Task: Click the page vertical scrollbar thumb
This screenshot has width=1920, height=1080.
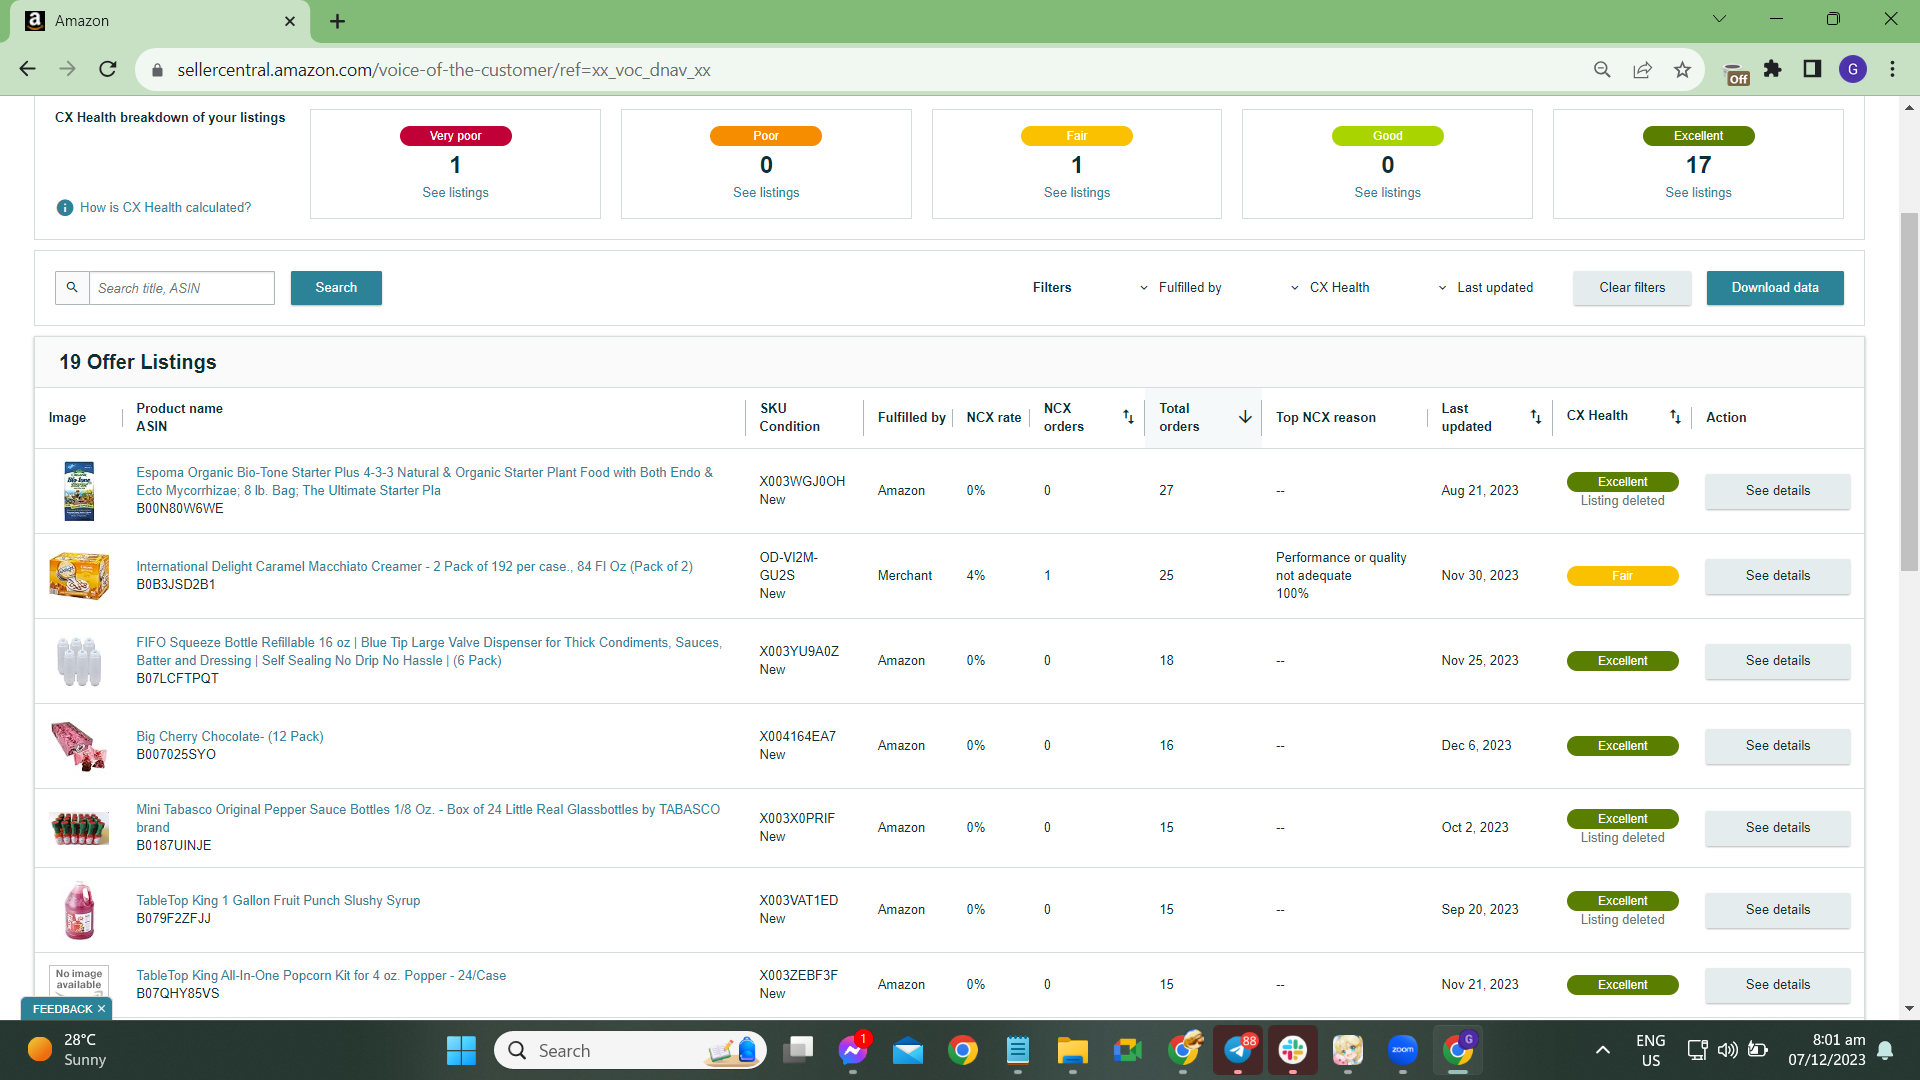Action: 1909,390
